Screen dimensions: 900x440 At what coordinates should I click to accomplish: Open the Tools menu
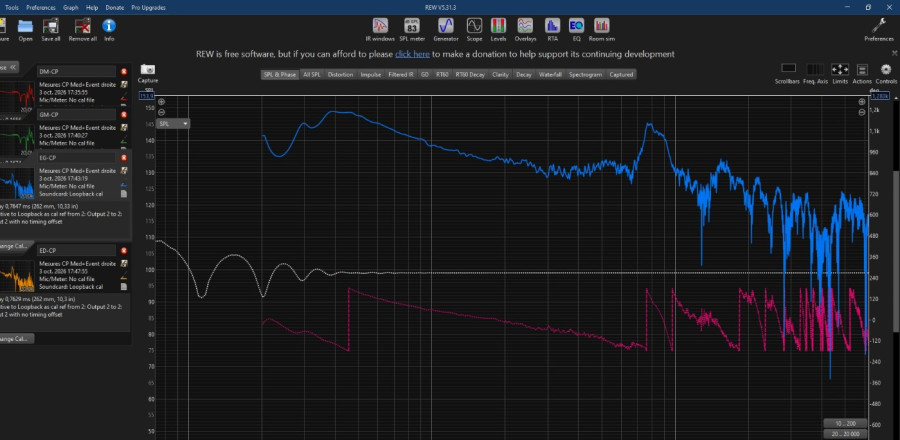click(11, 7)
